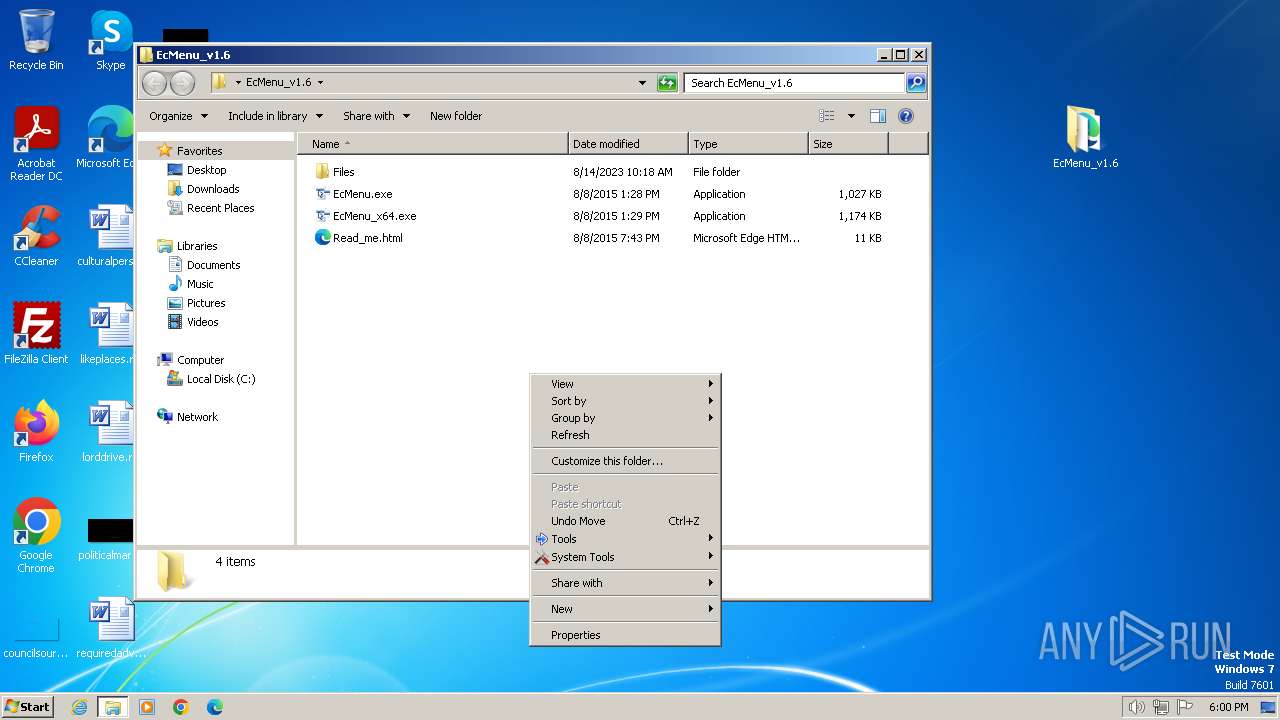Open Microsoft Edge from taskbar
This screenshot has width=1280, height=720.
click(215, 707)
